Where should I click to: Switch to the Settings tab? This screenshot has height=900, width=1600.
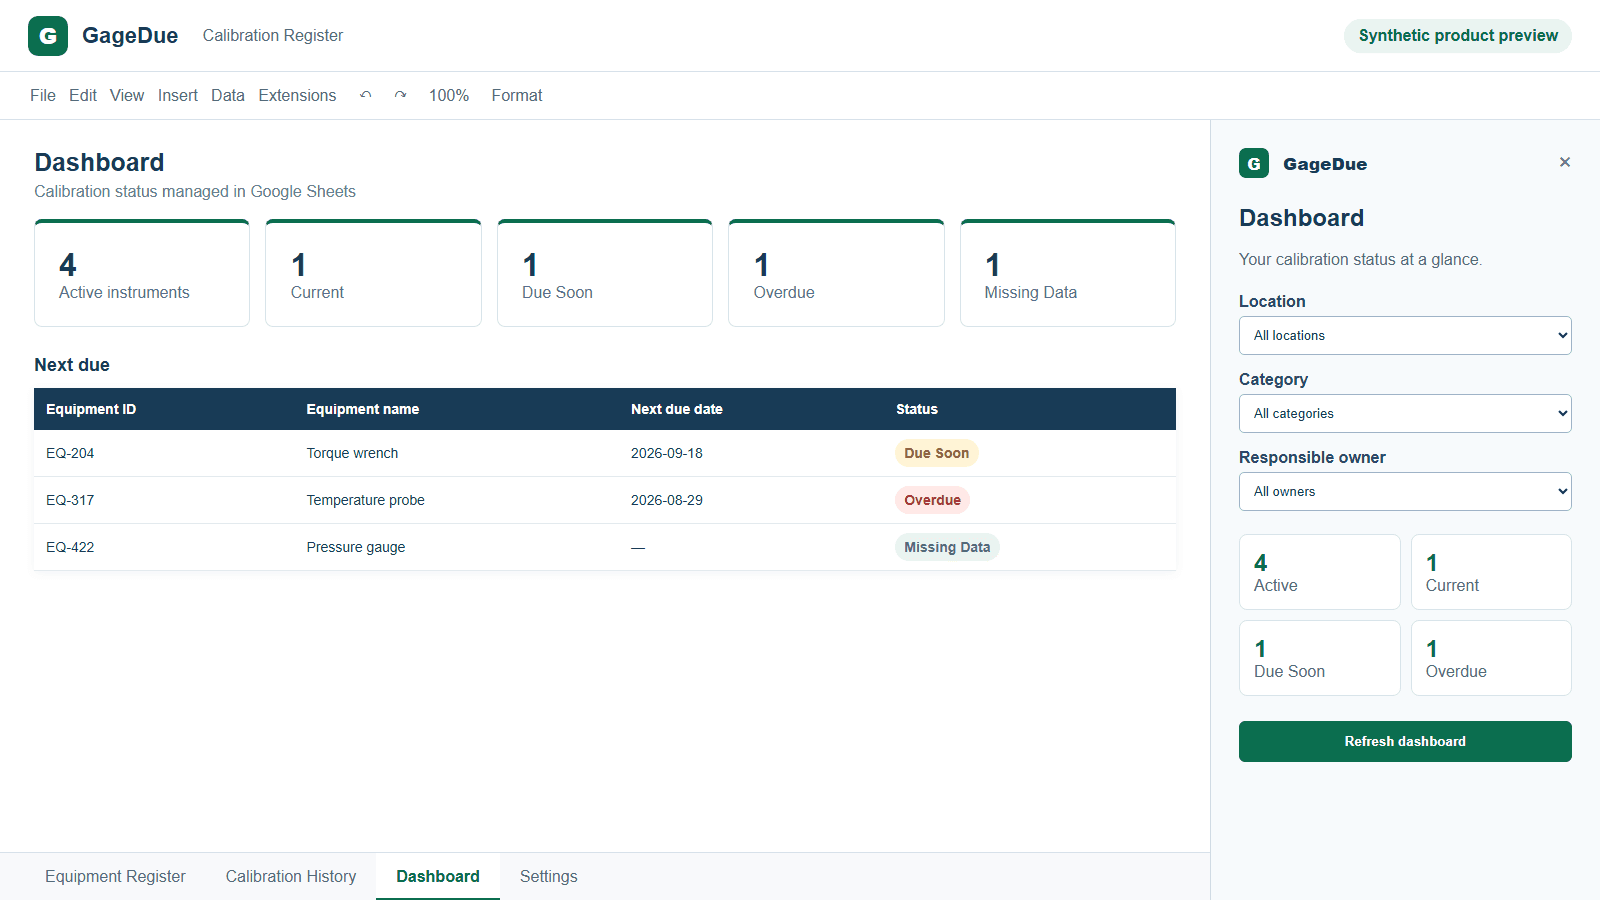pos(549,876)
